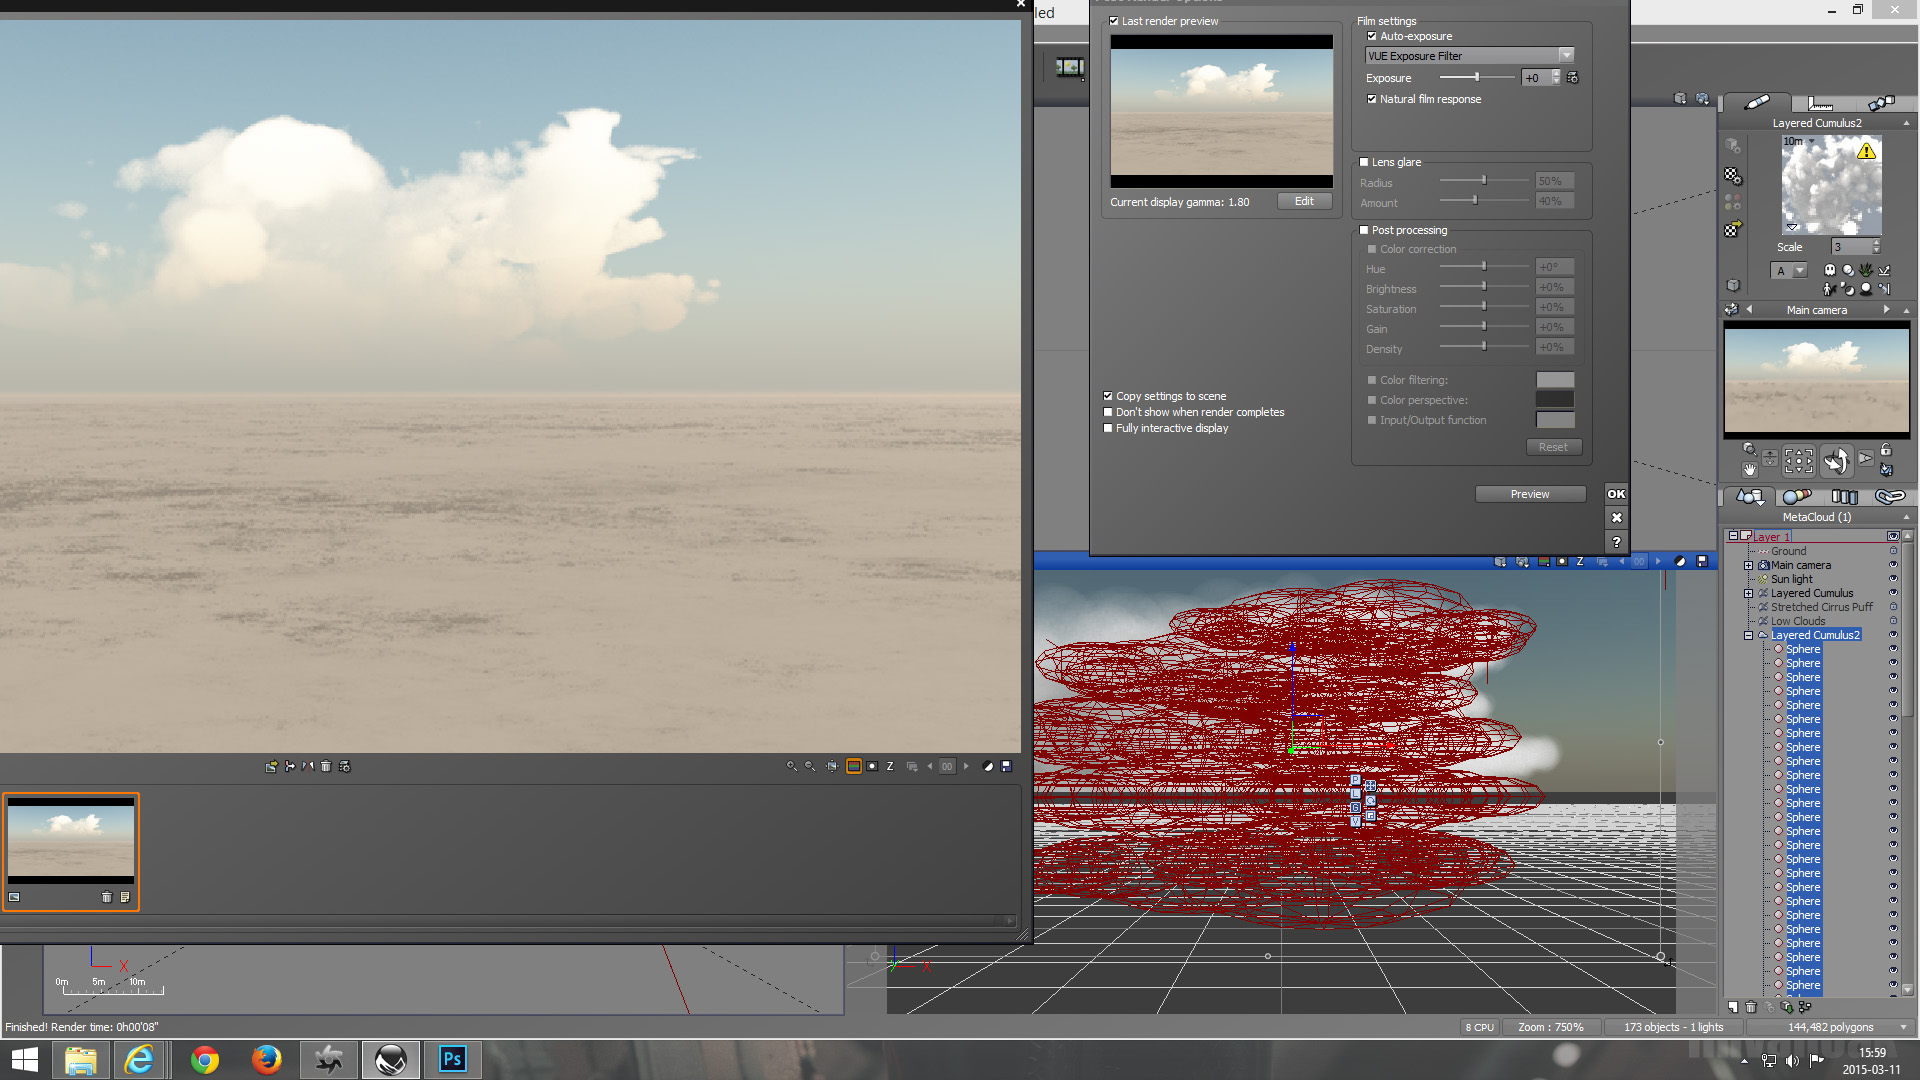Click Edit next to display gamma
The image size is (1920, 1080).
pyautogui.click(x=1304, y=201)
